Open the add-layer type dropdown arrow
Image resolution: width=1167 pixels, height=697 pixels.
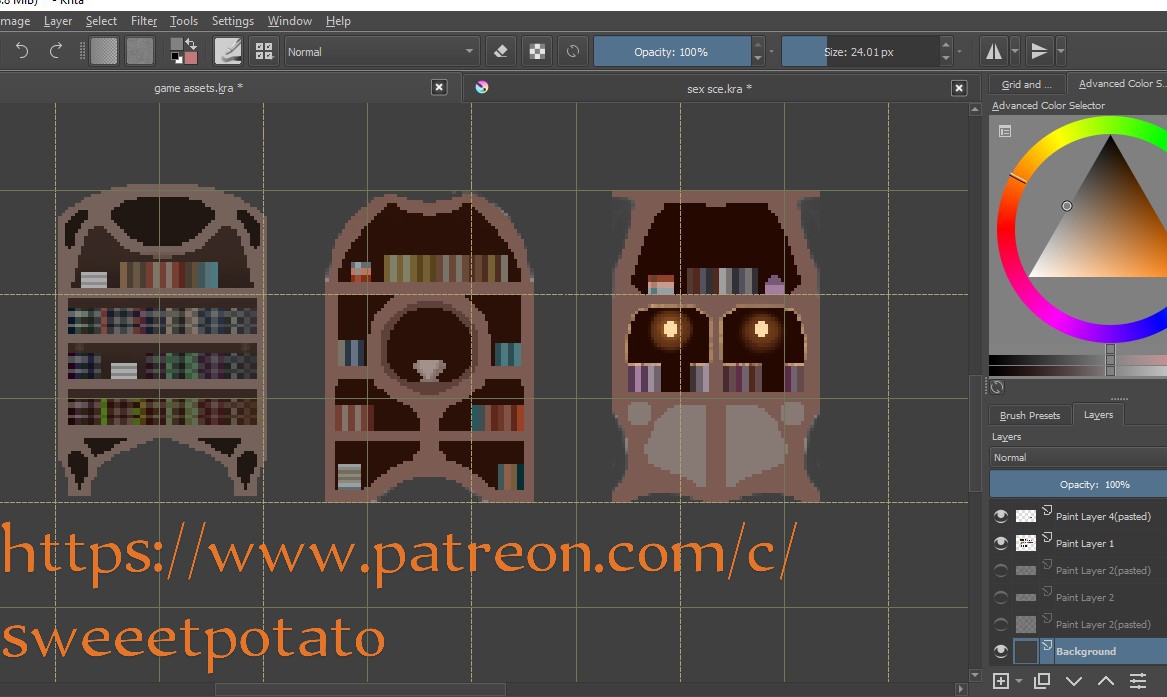tap(1018, 681)
